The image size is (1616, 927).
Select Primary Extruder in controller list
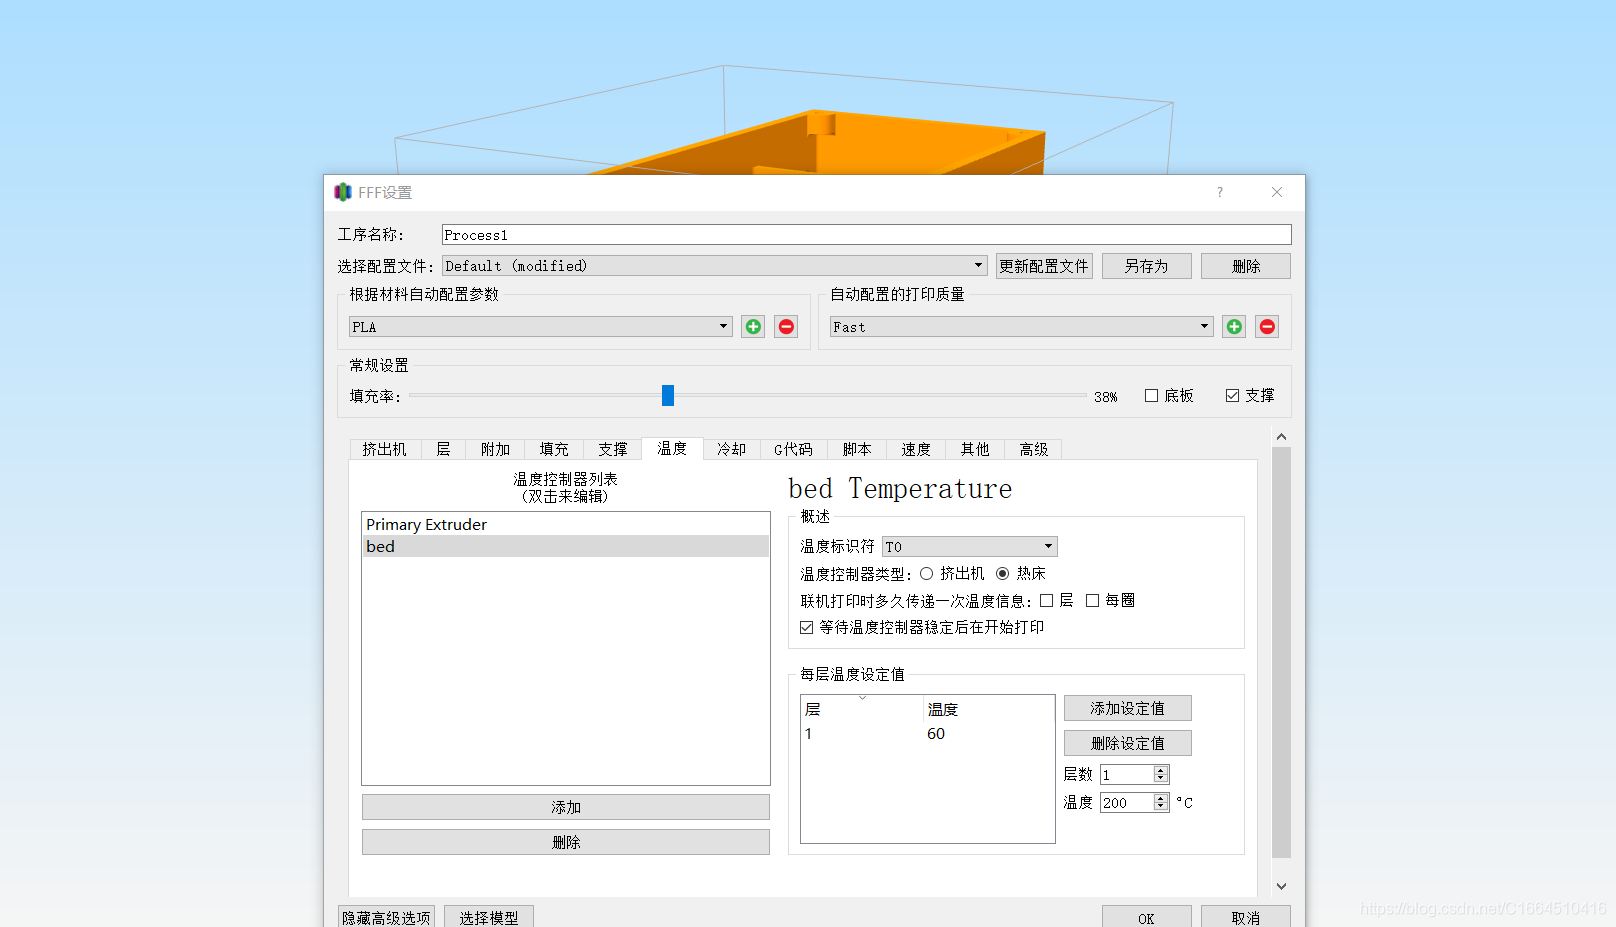(x=565, y=525)
